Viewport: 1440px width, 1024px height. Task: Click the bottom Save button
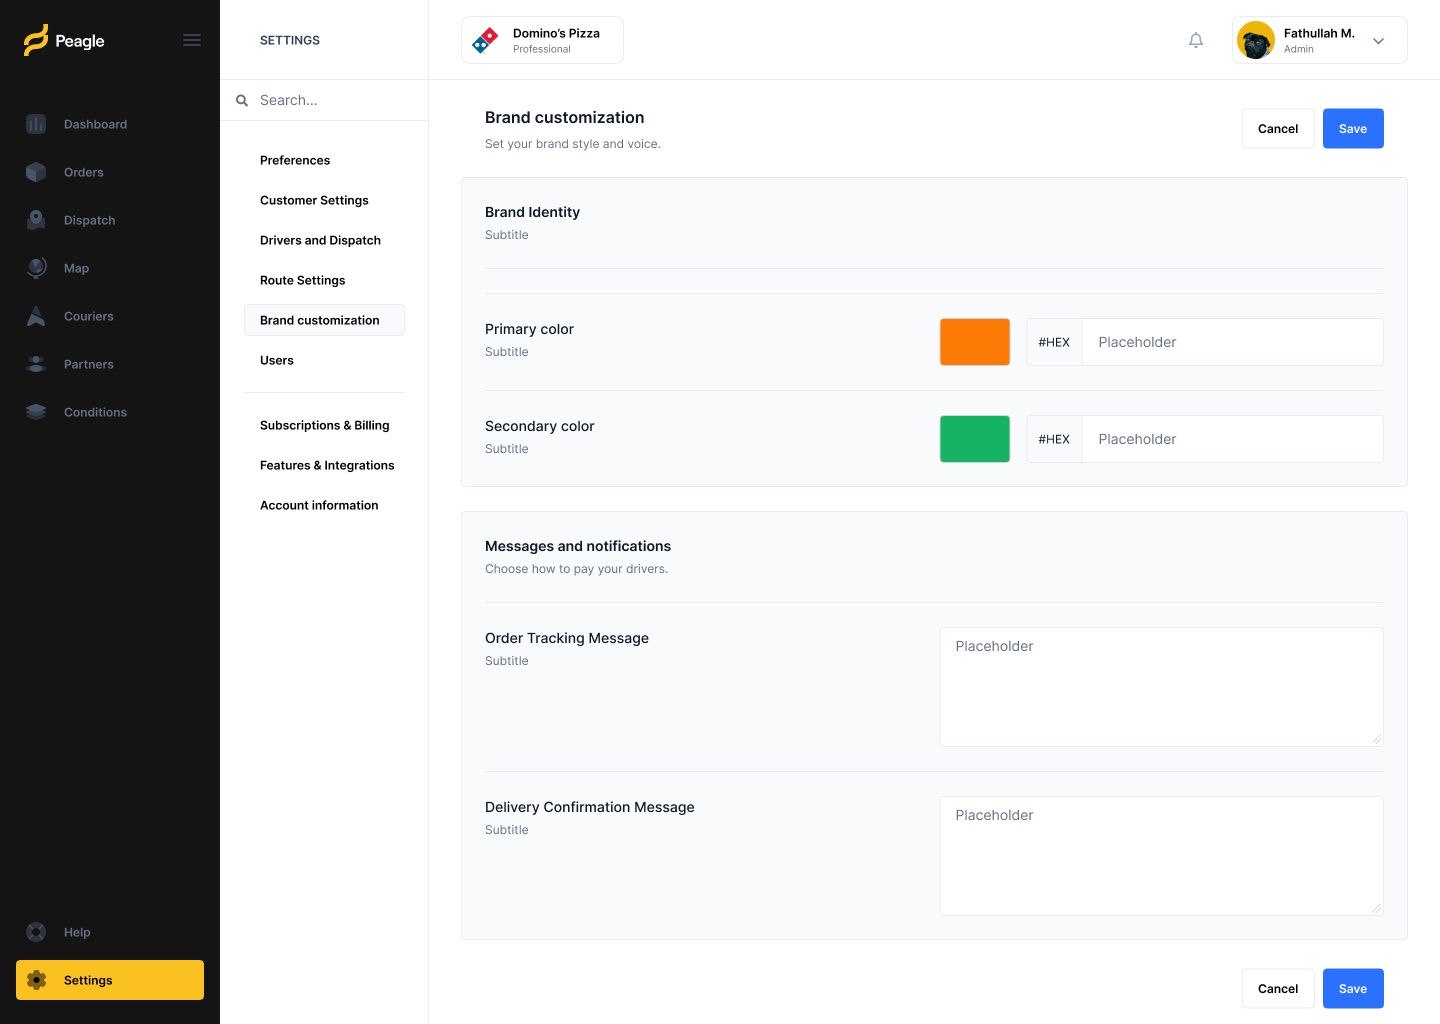click(1353, 988)
